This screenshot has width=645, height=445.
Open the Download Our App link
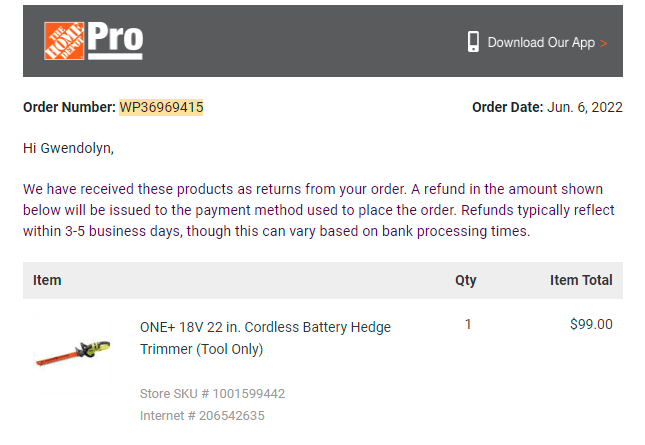tap(541, 42)
